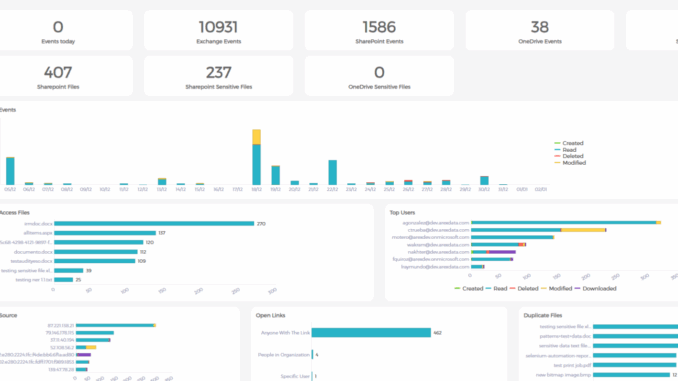Select the 22/12 bar in Events chart
The width and height of the screenshot is (678, 381).
tap(333, 173)
